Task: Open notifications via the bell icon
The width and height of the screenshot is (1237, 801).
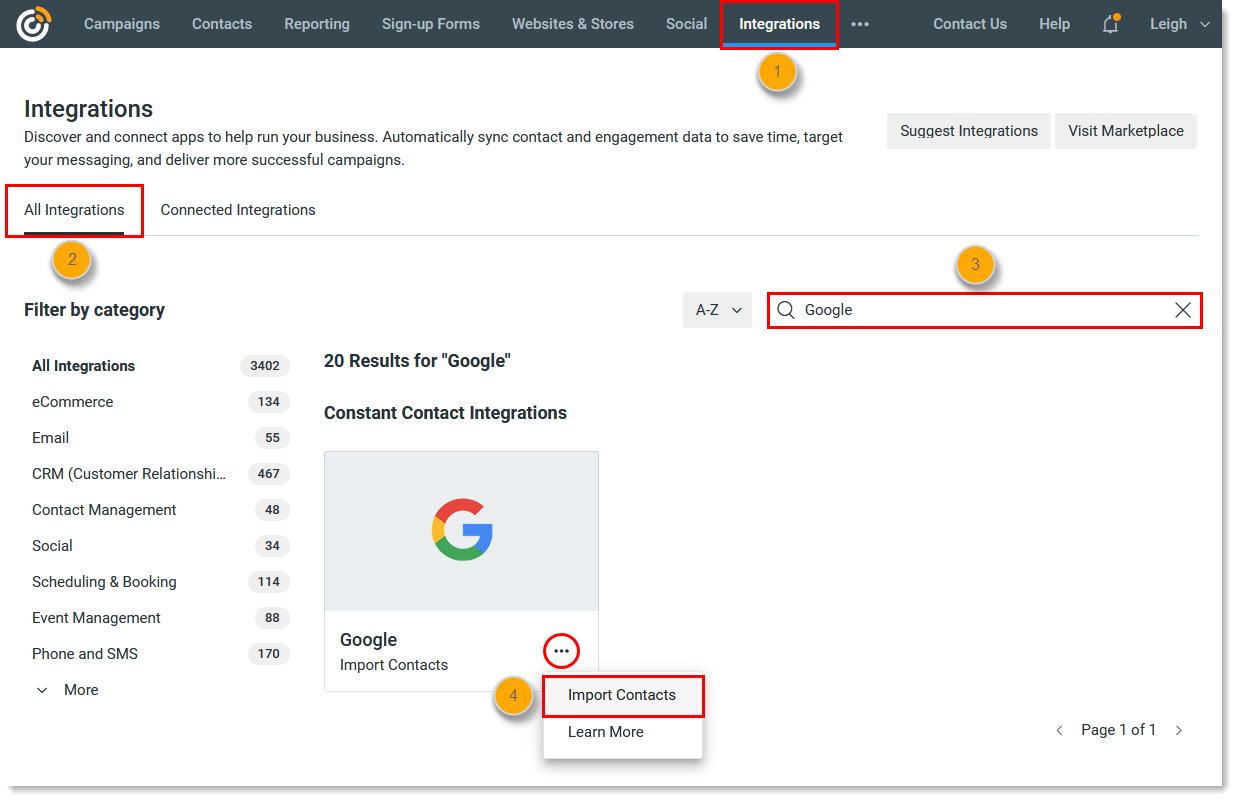Action: [x=1110, y=23]
